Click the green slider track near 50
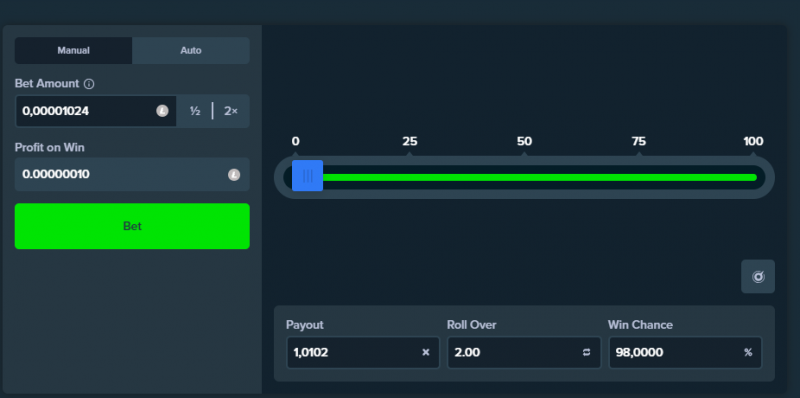 524,178
